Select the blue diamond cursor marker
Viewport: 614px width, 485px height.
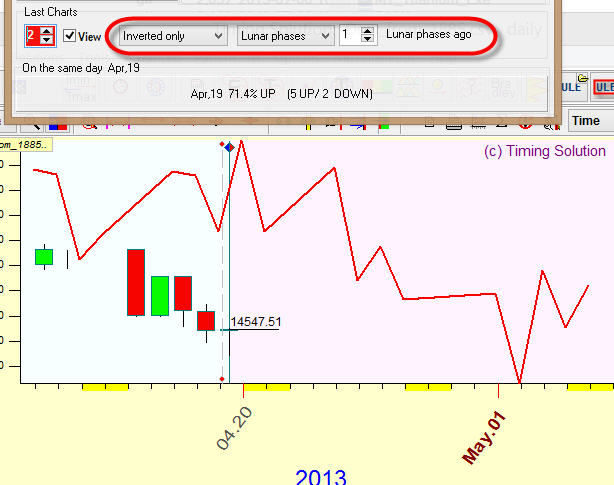click(230, 146)
